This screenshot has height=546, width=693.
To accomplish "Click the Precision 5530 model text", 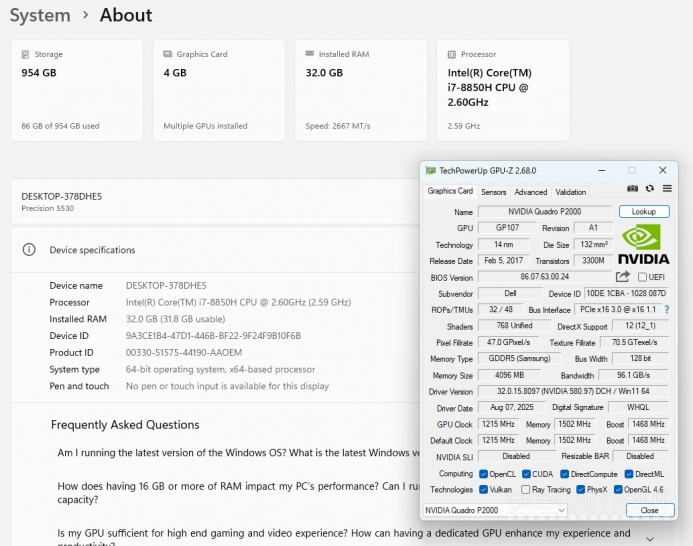I will 48,208.
